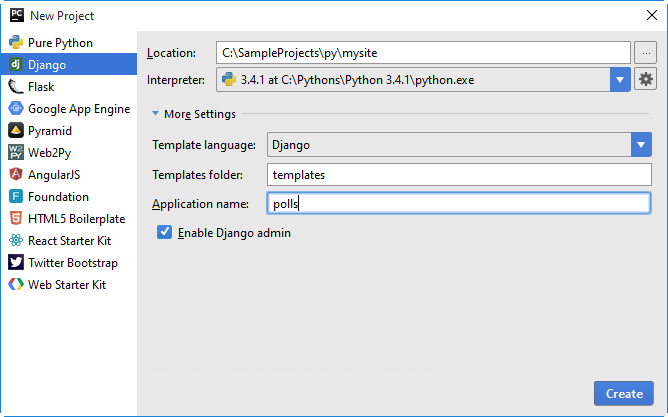The height and width of the screenshot is (417, 668).
Task: Click the Web Starter Kit brackets icon
Action: [16, 284]
